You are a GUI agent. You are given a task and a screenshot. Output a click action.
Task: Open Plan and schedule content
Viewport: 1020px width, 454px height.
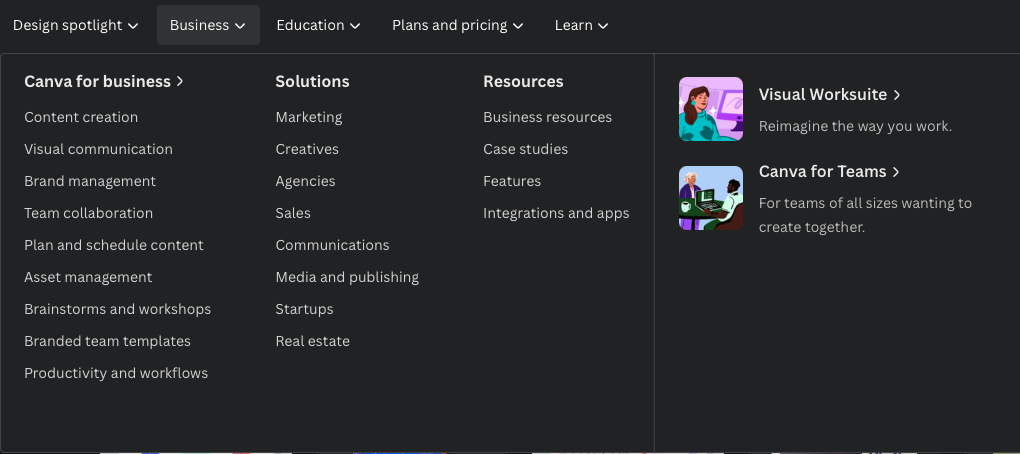click(114, 245)
